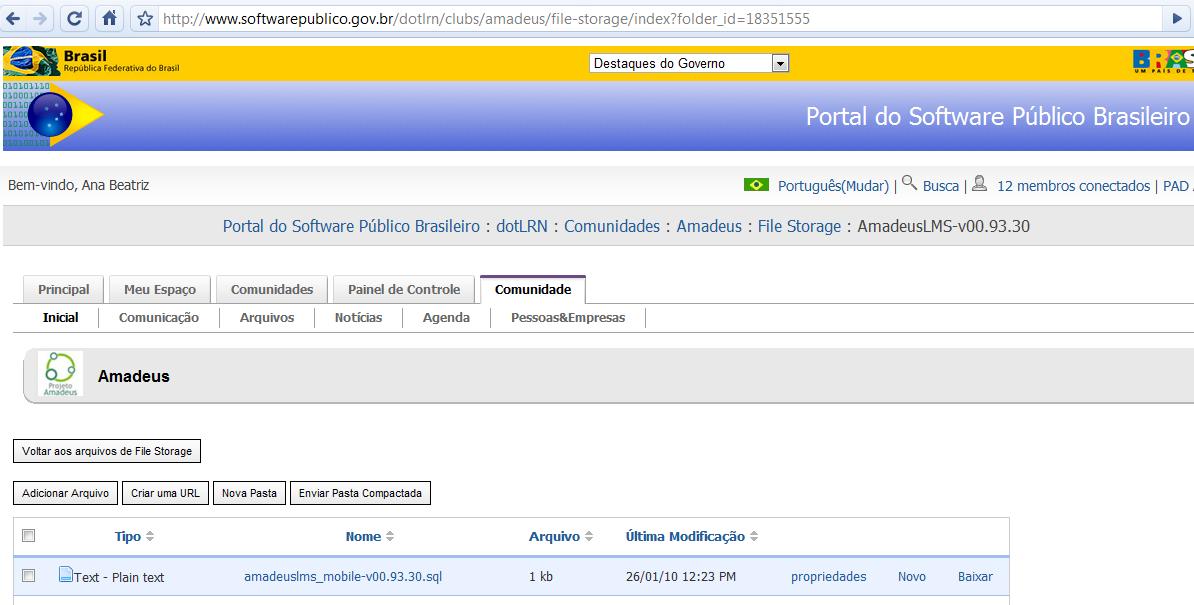Click the Comunidades breadcrumb link

tap(612, 226)
